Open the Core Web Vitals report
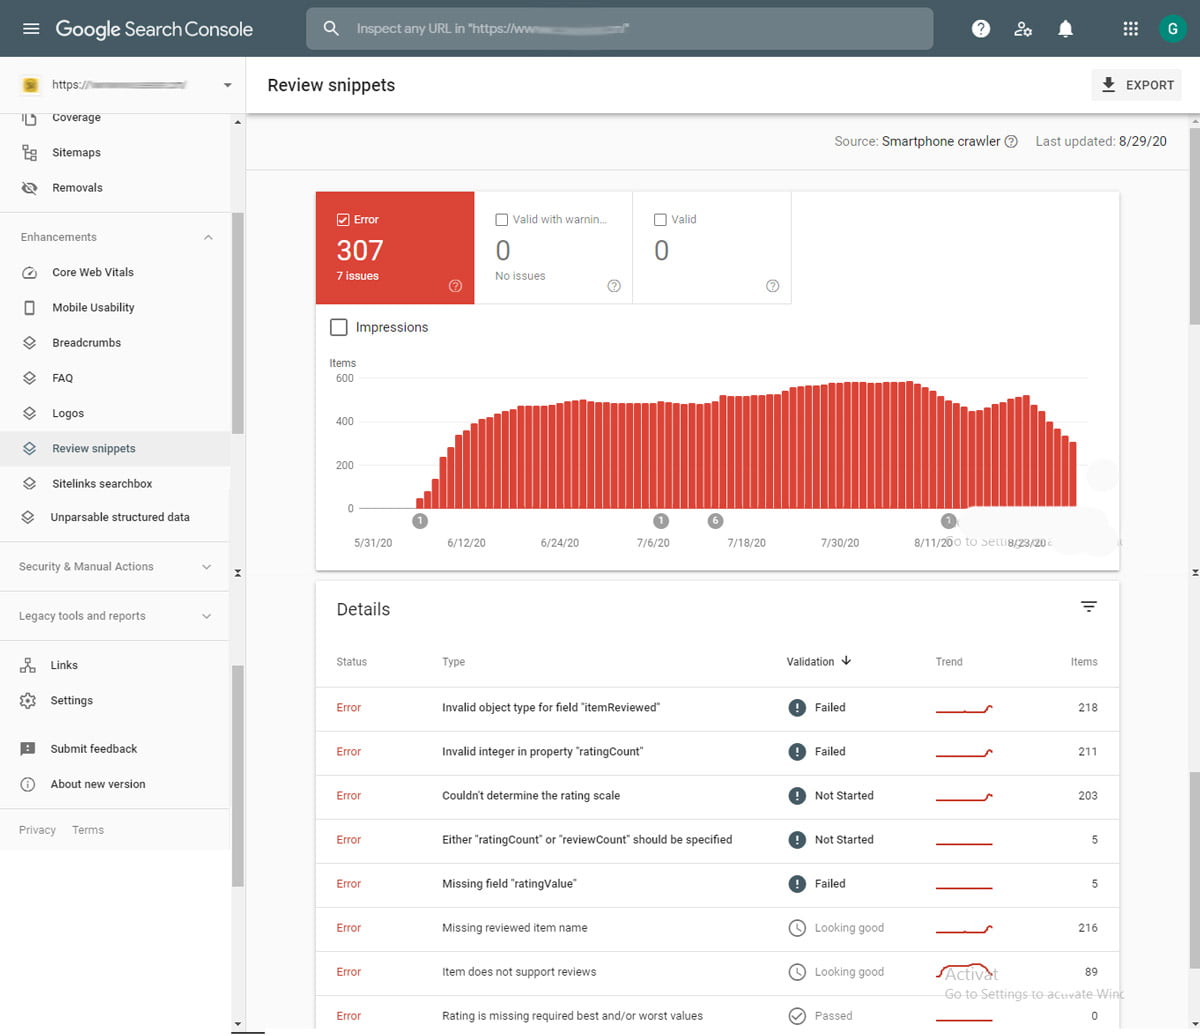The image size is (1200, 1036). click(115, 272)
